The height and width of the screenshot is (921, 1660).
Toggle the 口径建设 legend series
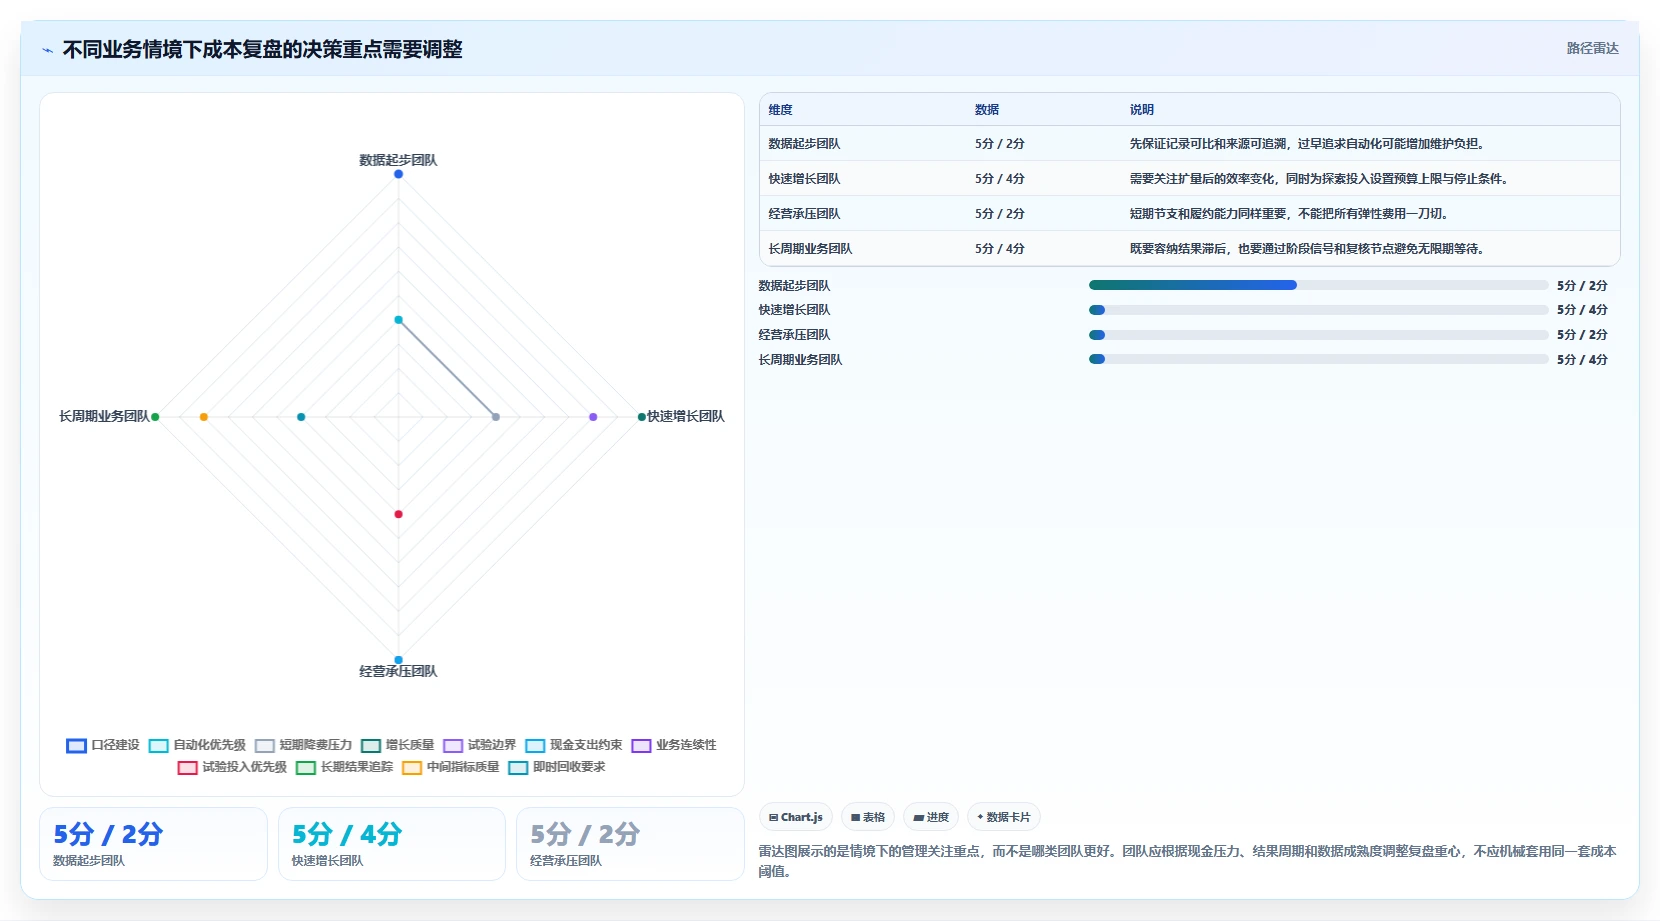point(103,745)
